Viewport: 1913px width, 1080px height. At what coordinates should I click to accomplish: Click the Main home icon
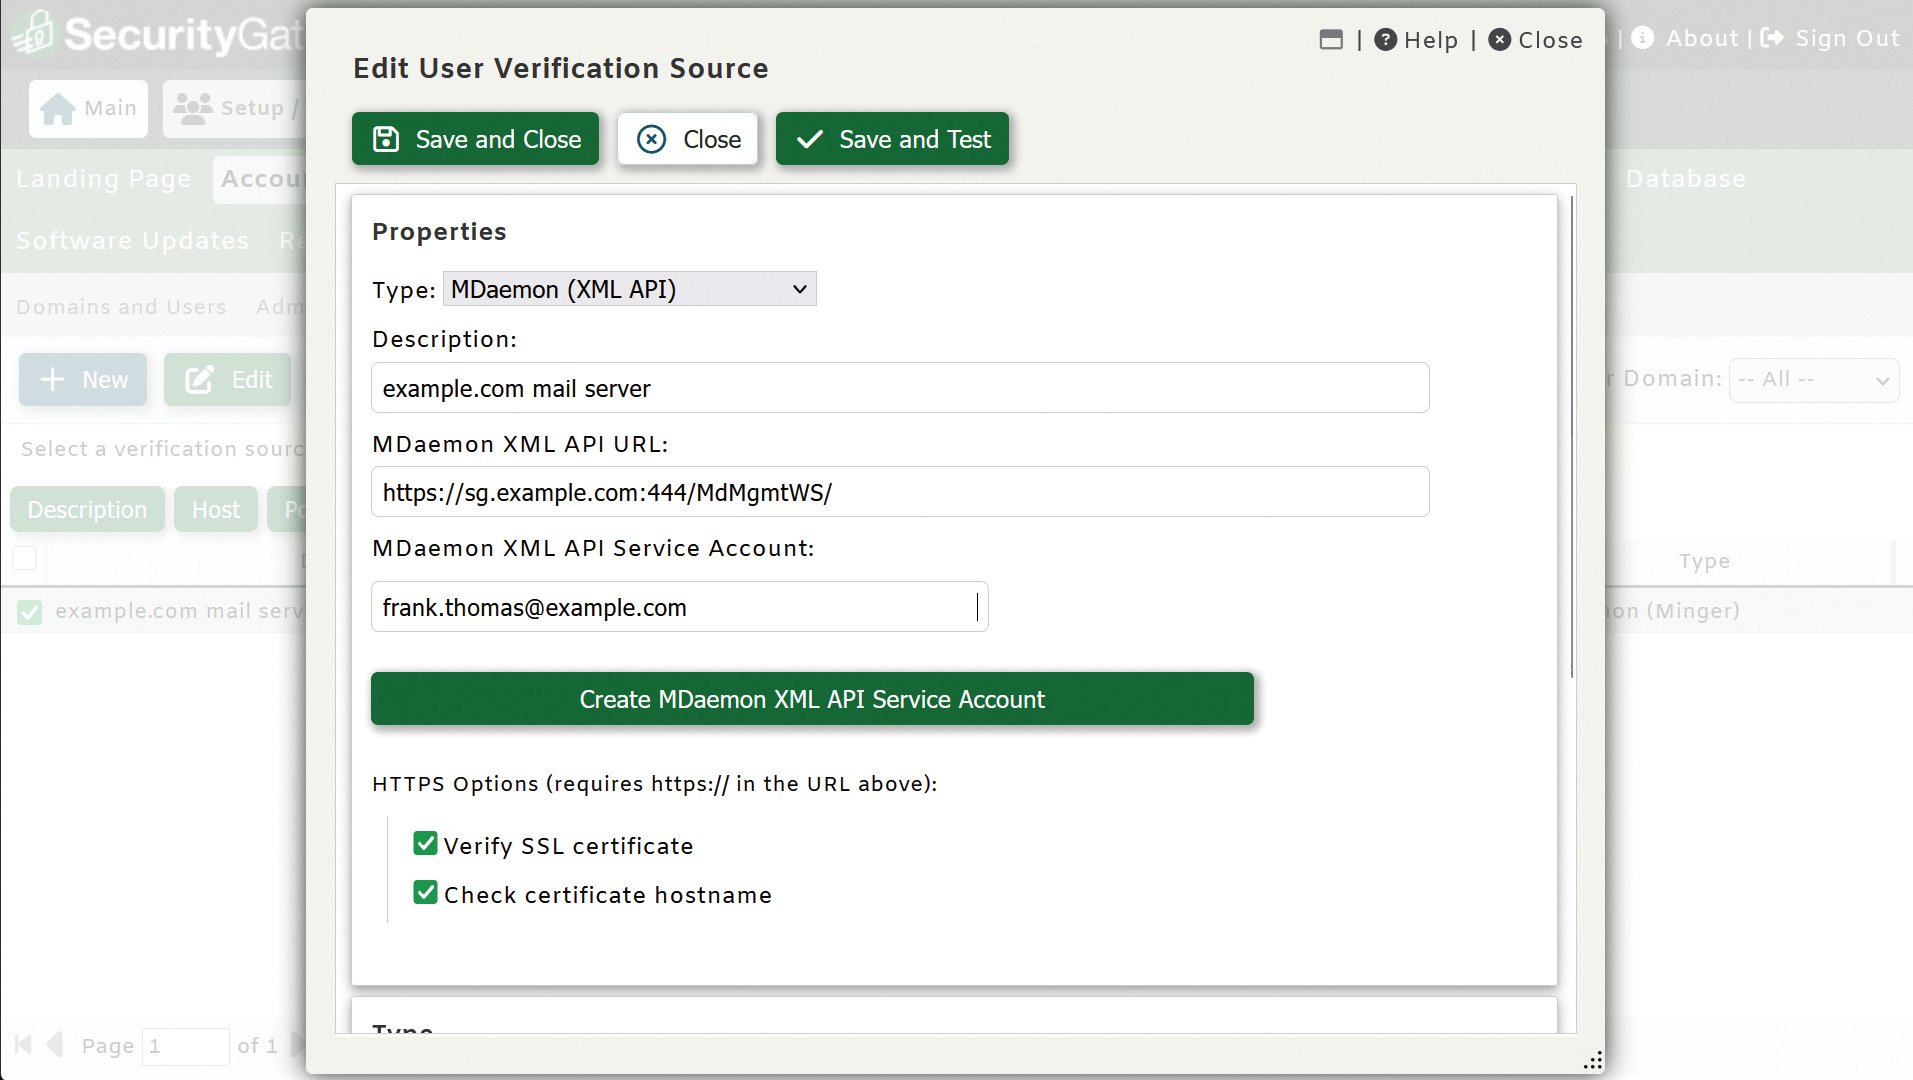coord(59,108)
